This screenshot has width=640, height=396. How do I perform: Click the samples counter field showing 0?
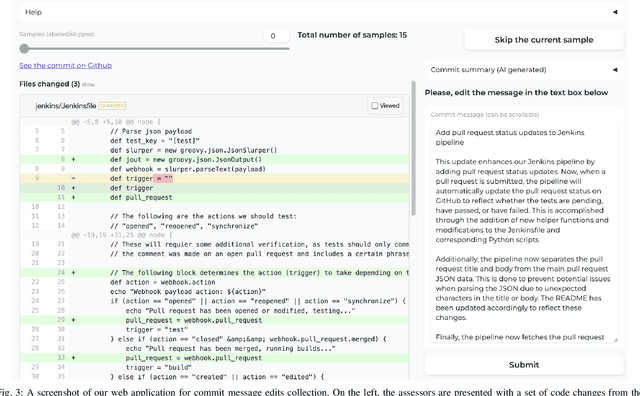pos(276,36)
